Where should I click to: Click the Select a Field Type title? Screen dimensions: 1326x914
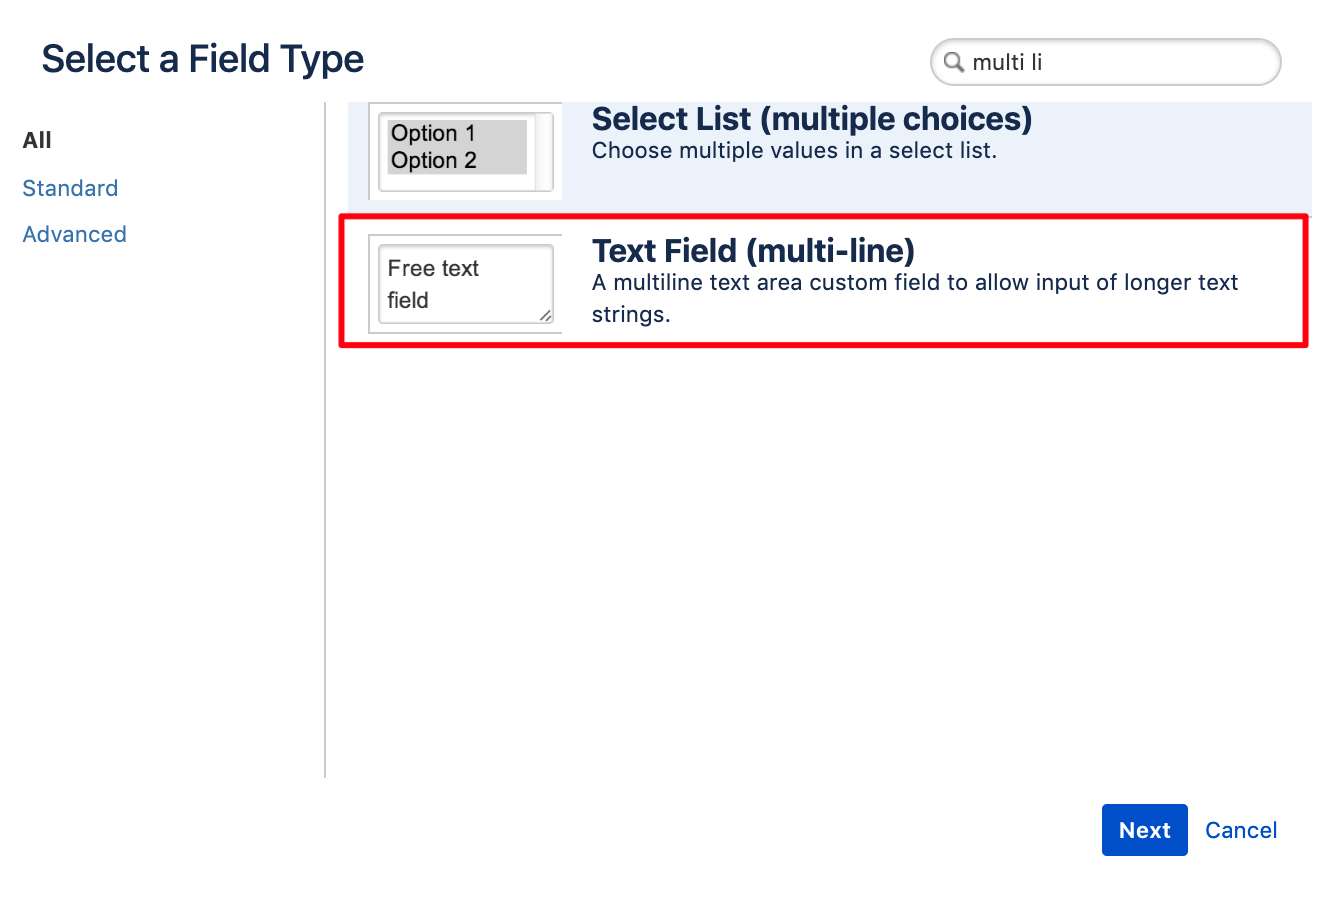(x=202, y=59)
